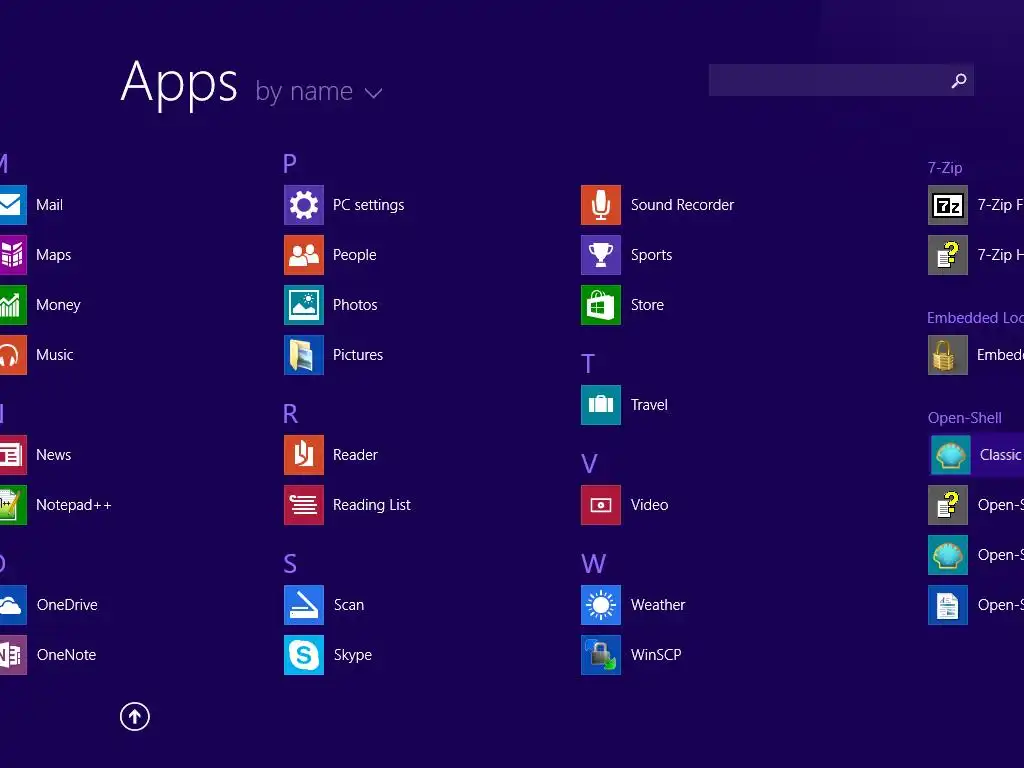
Task: Open the Mail app tile icon
Action: [13, 205]
